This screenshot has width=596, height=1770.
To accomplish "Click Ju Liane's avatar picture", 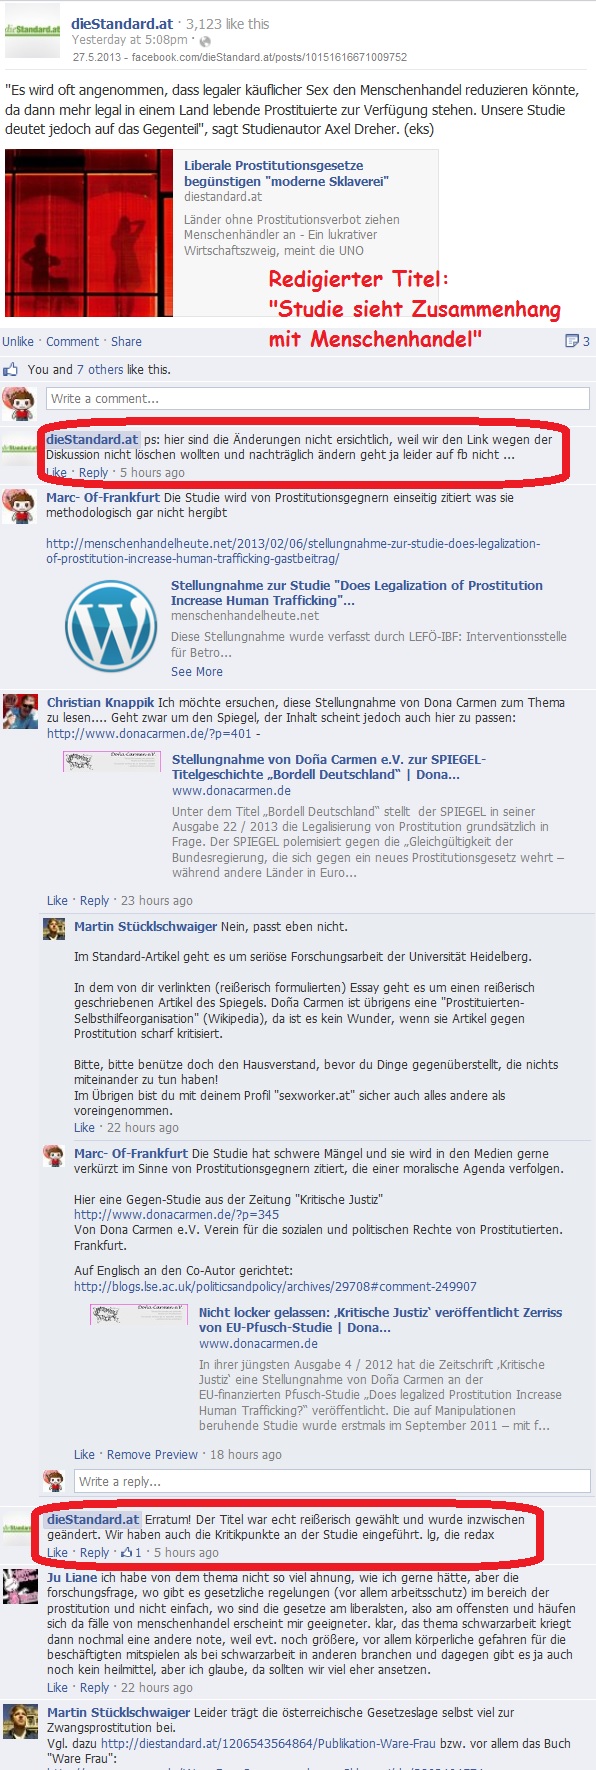I will [21, 1586].
